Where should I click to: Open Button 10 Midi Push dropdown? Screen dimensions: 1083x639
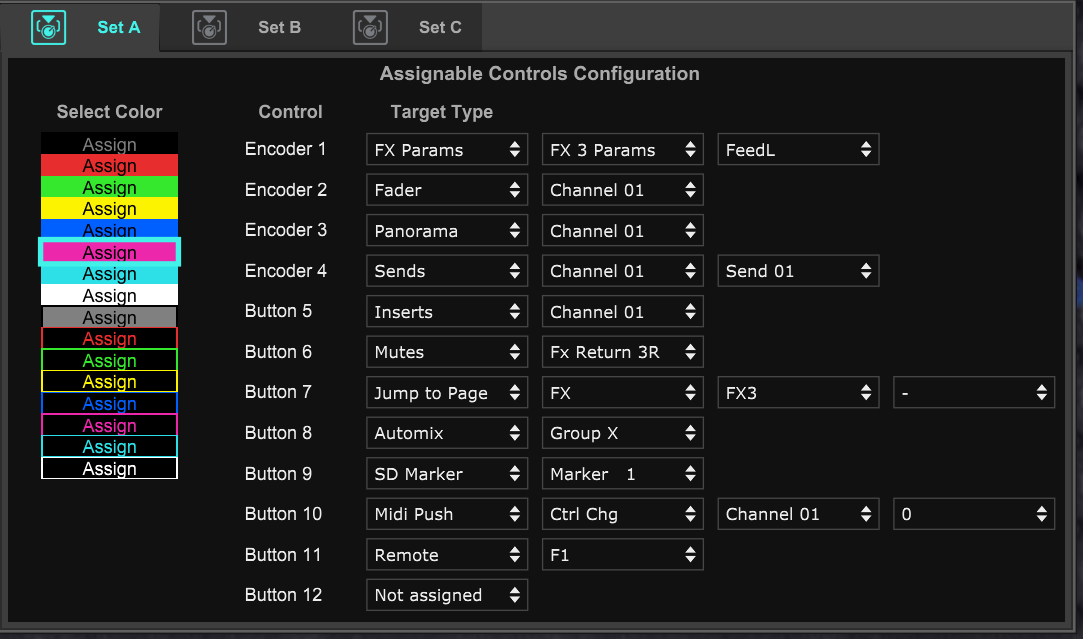click(447, 514)
